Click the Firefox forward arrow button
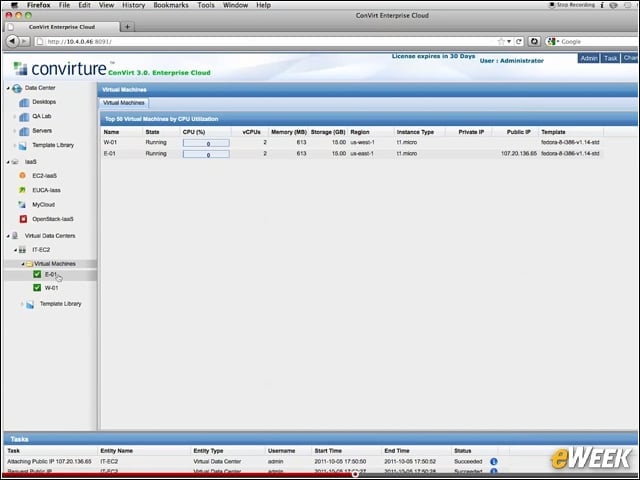Screen dimensions: 640x480 [25, 41]
